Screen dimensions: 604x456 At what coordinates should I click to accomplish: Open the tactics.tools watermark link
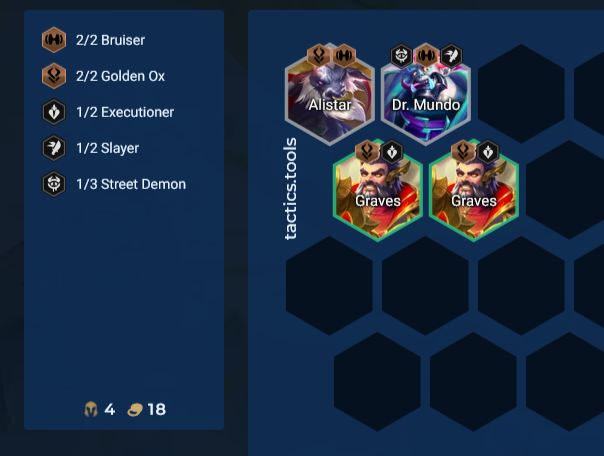pos(290,189)
